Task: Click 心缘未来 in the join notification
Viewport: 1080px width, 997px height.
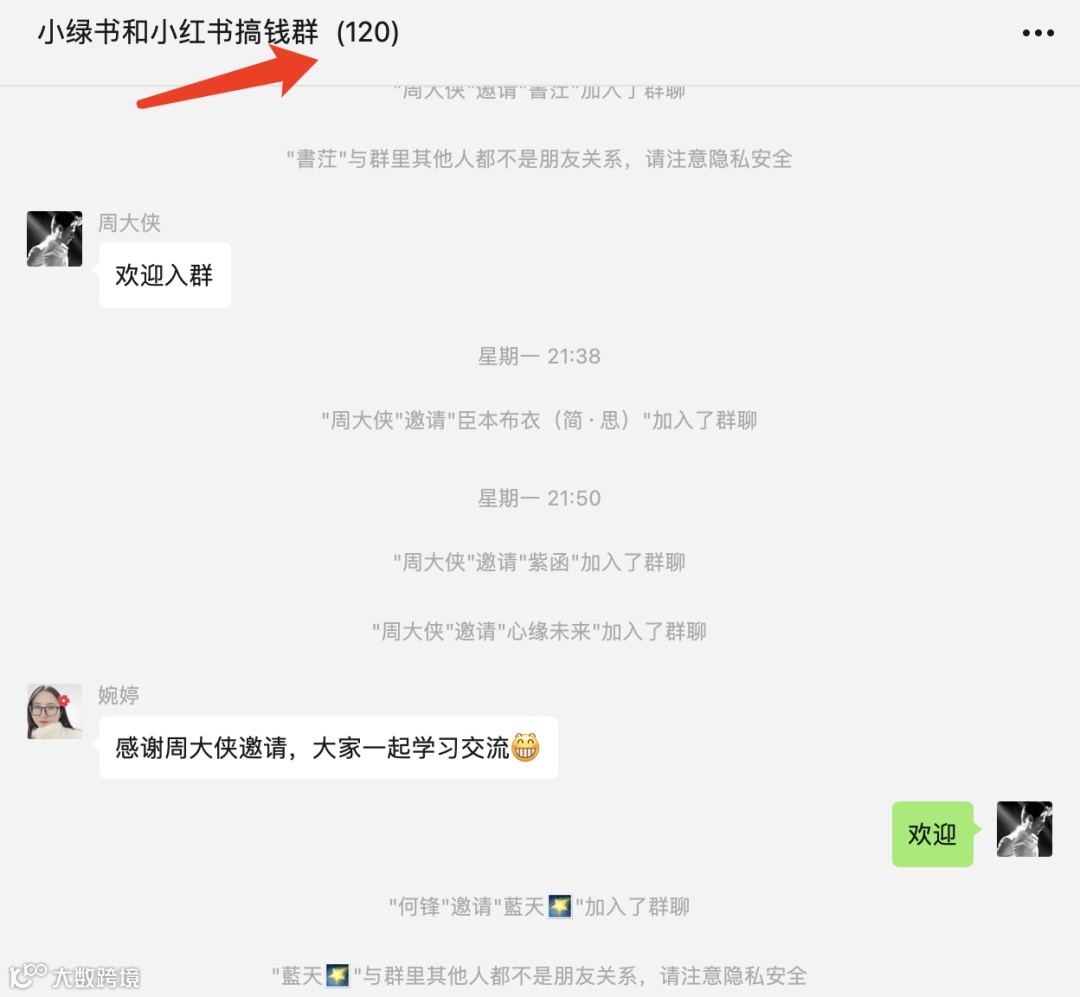Action: pyautogui.click(x=549, y=631)
